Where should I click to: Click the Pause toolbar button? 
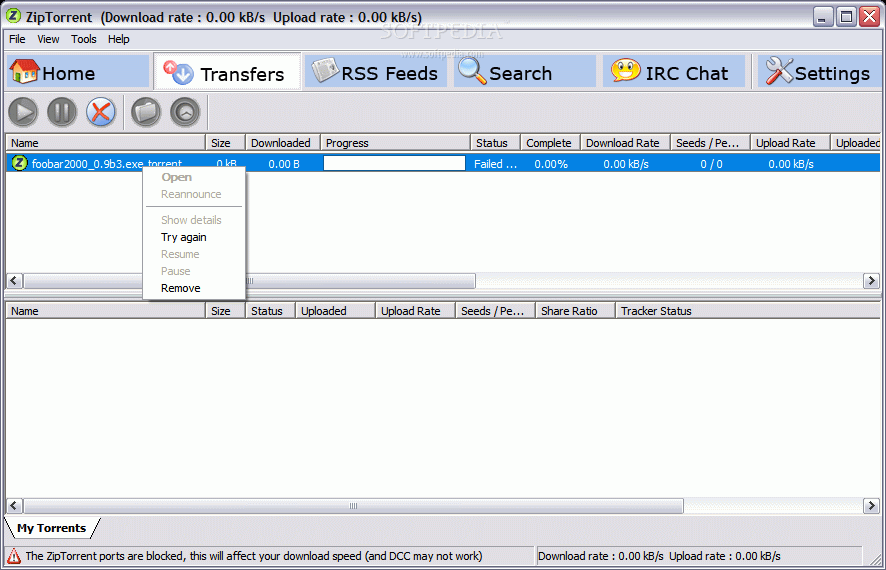(x=62, y=112)
